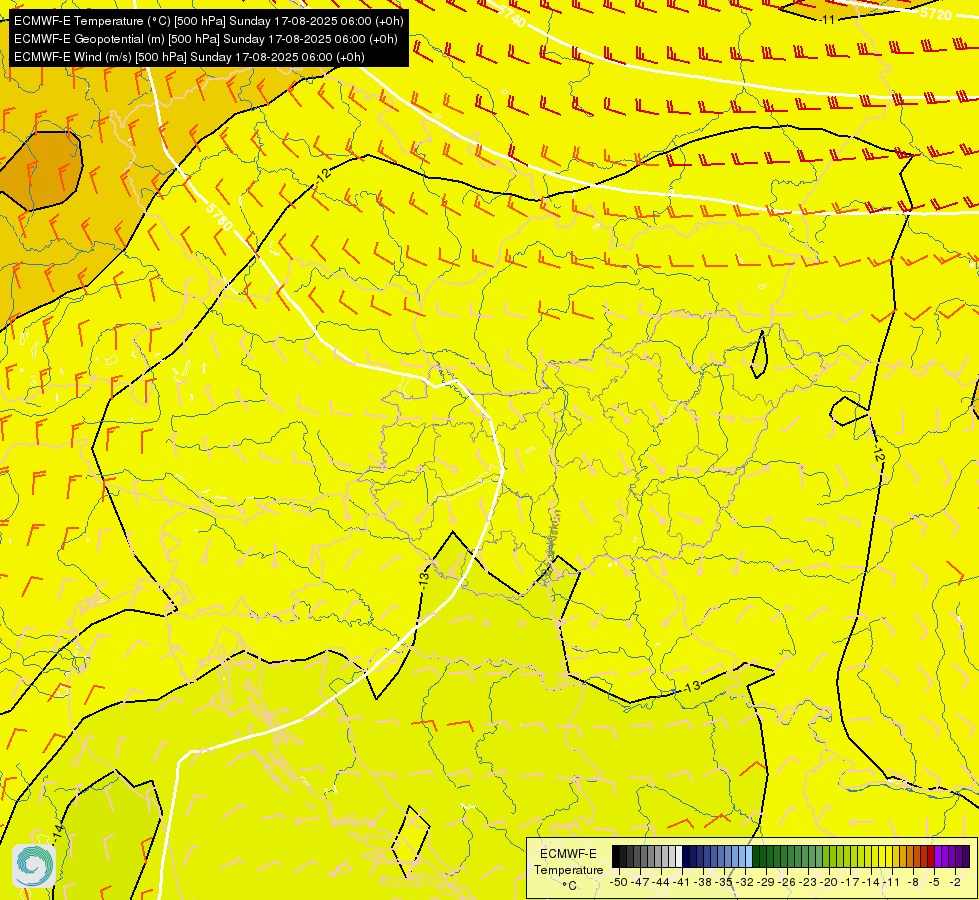The image size is (979, 900).
Task: Click the -35 tick value in the legend
Action: tap(724, 882)
